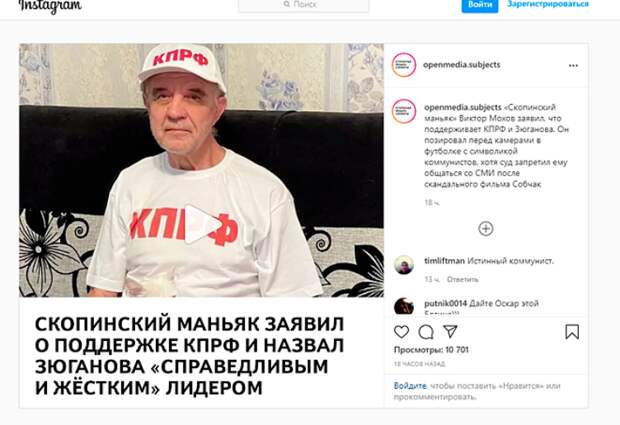
Task: Click the Войти login button
Action: pos(480,5)
